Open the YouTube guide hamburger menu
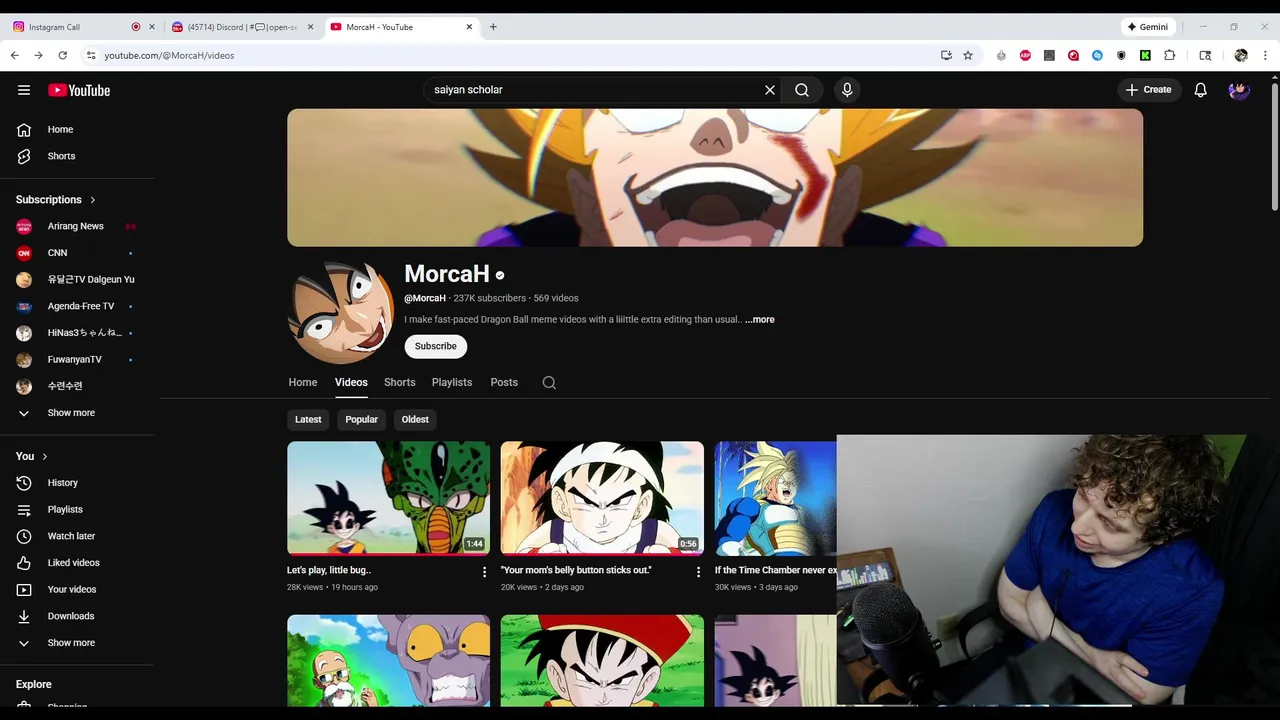1280x720 pixels. tap(24, 90)
